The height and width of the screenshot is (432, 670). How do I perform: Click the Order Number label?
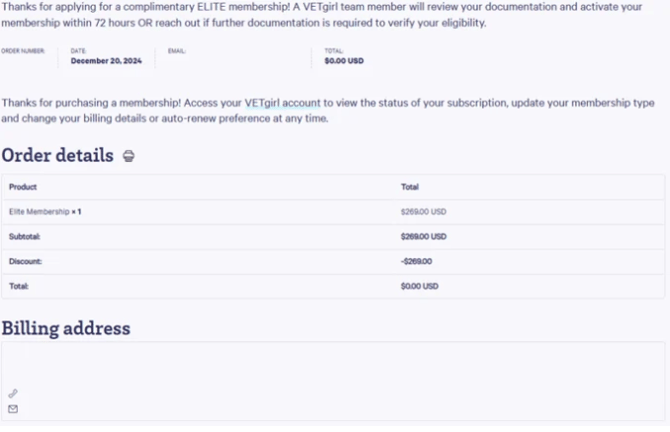point(23,51)
